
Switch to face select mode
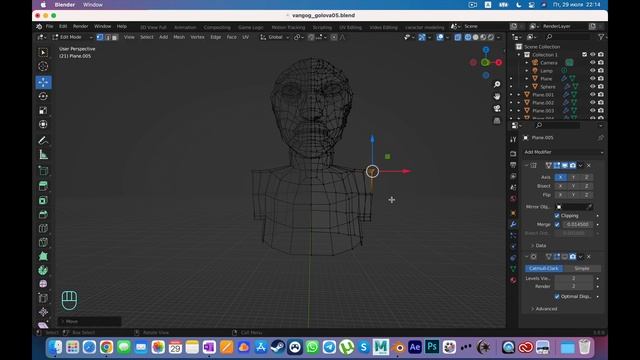115,37
